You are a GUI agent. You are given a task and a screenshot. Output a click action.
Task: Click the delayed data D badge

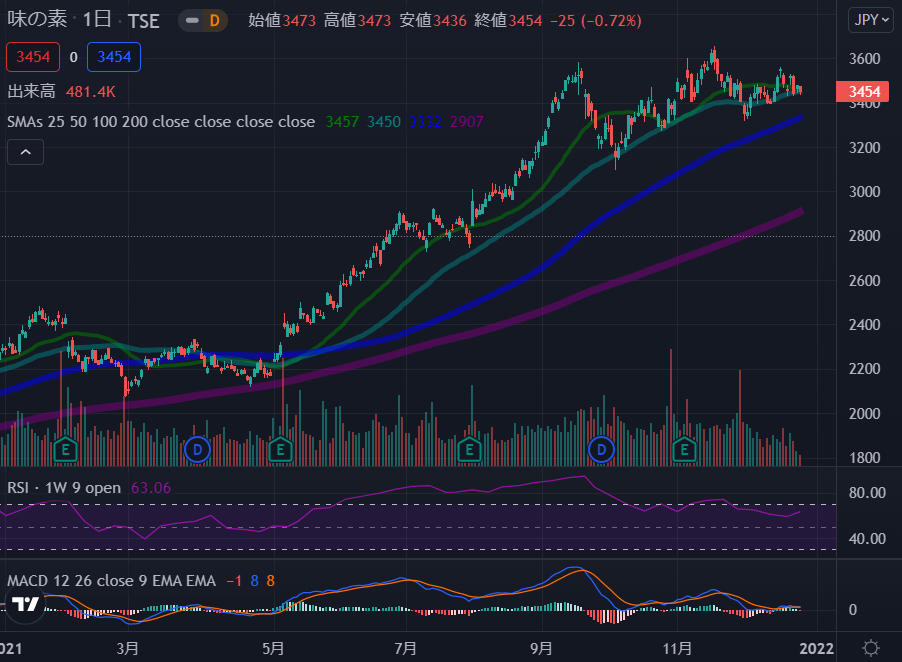[215, 21]
